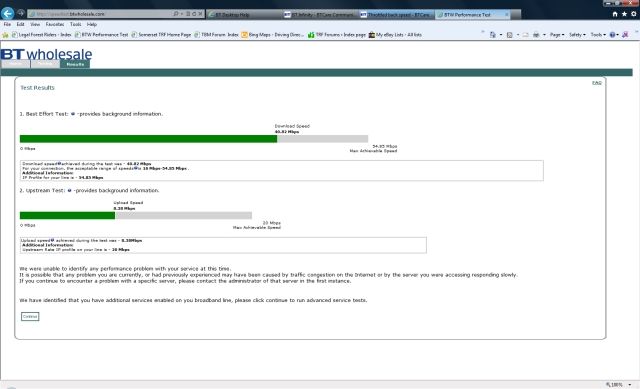The image size is (640, 389).
Task: Open address bar search dropdown arrow
Action: pyautogui.click(x=182, y=14)
